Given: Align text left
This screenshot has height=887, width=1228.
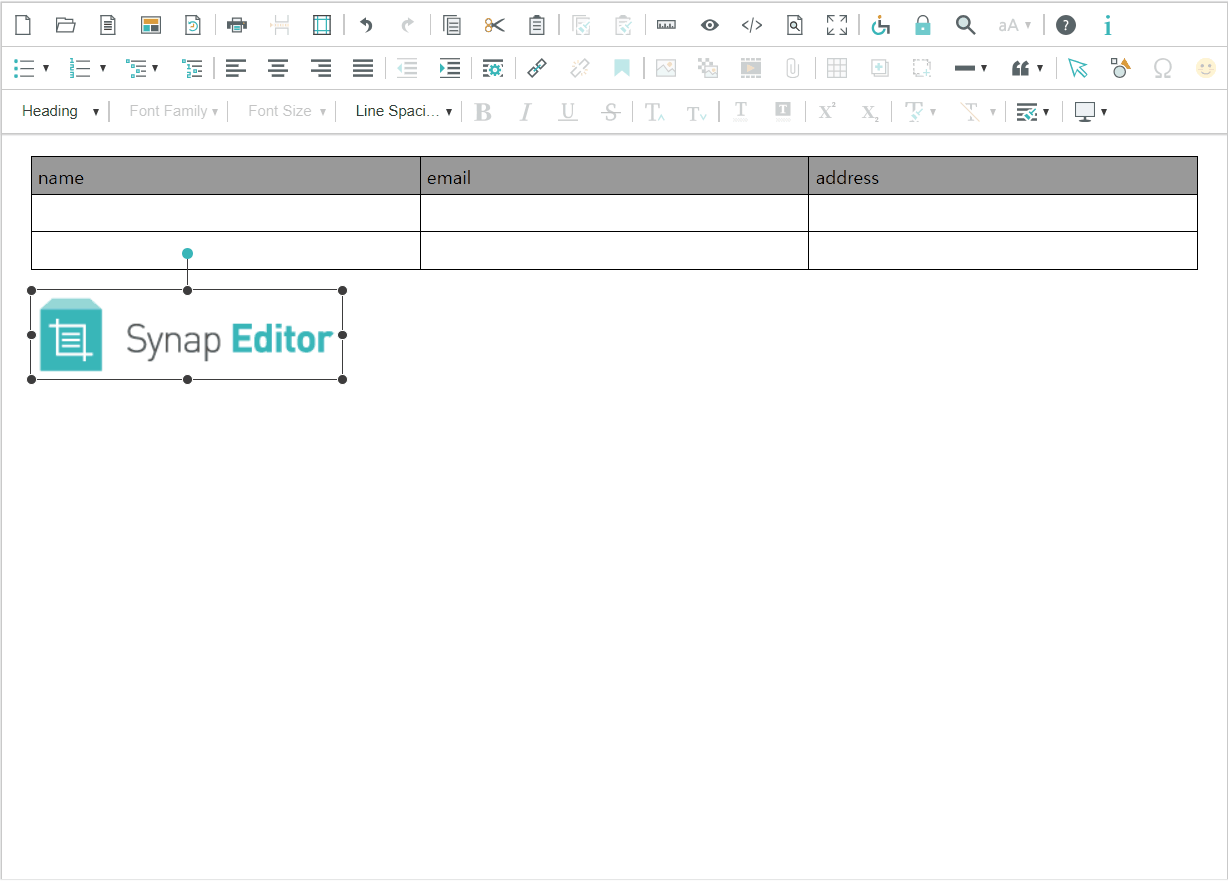Looking at the screenshot, I should [x=235, y=68].
